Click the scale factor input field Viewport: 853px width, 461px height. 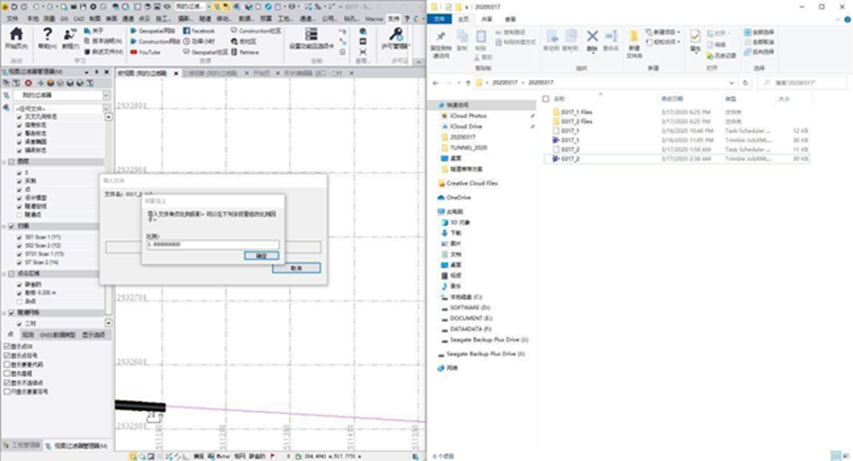(212, 244)
